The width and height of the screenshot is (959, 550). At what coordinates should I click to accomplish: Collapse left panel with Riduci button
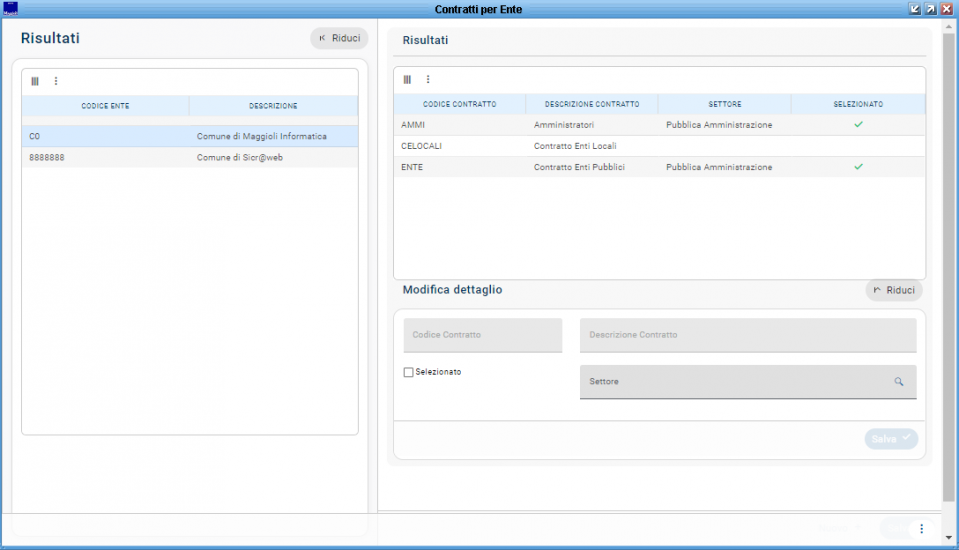(x=339, y=38)
